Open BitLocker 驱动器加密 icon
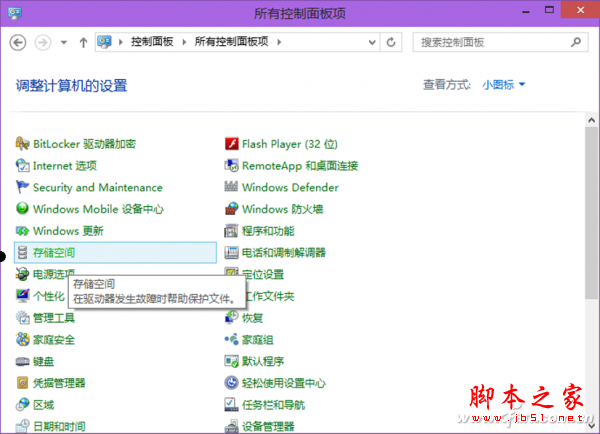The image size is (600, 434). (x=23, y=144)
